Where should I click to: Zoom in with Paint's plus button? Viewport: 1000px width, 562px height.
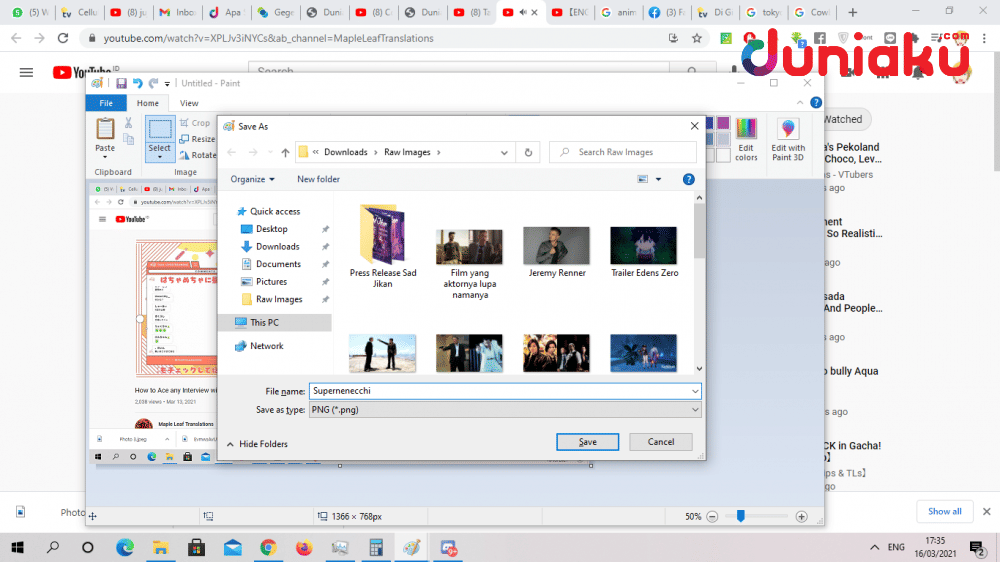click(801, 516)
